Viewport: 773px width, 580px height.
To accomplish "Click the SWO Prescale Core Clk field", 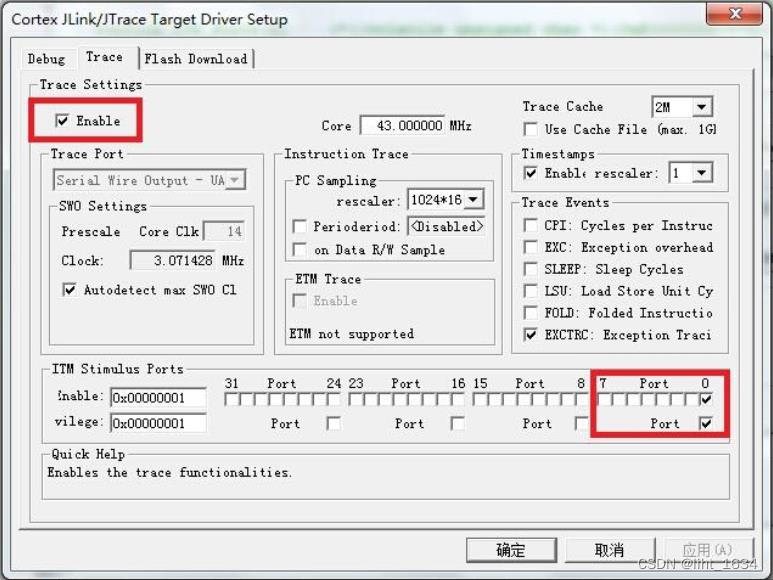I will pyautogui.click(x=224, y=232).
